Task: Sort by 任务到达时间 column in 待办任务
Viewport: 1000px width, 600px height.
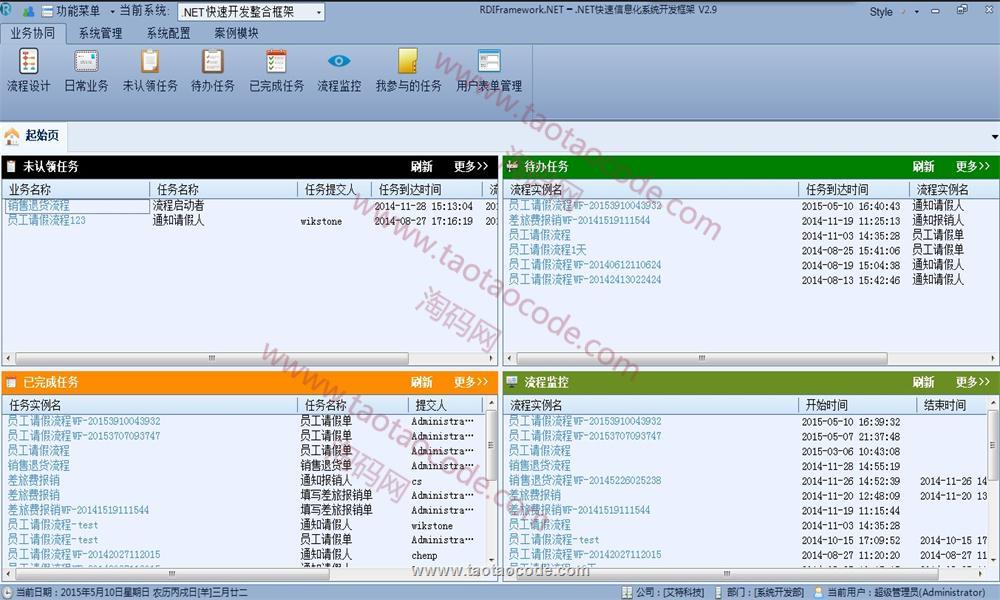Action: coord(837,189)
